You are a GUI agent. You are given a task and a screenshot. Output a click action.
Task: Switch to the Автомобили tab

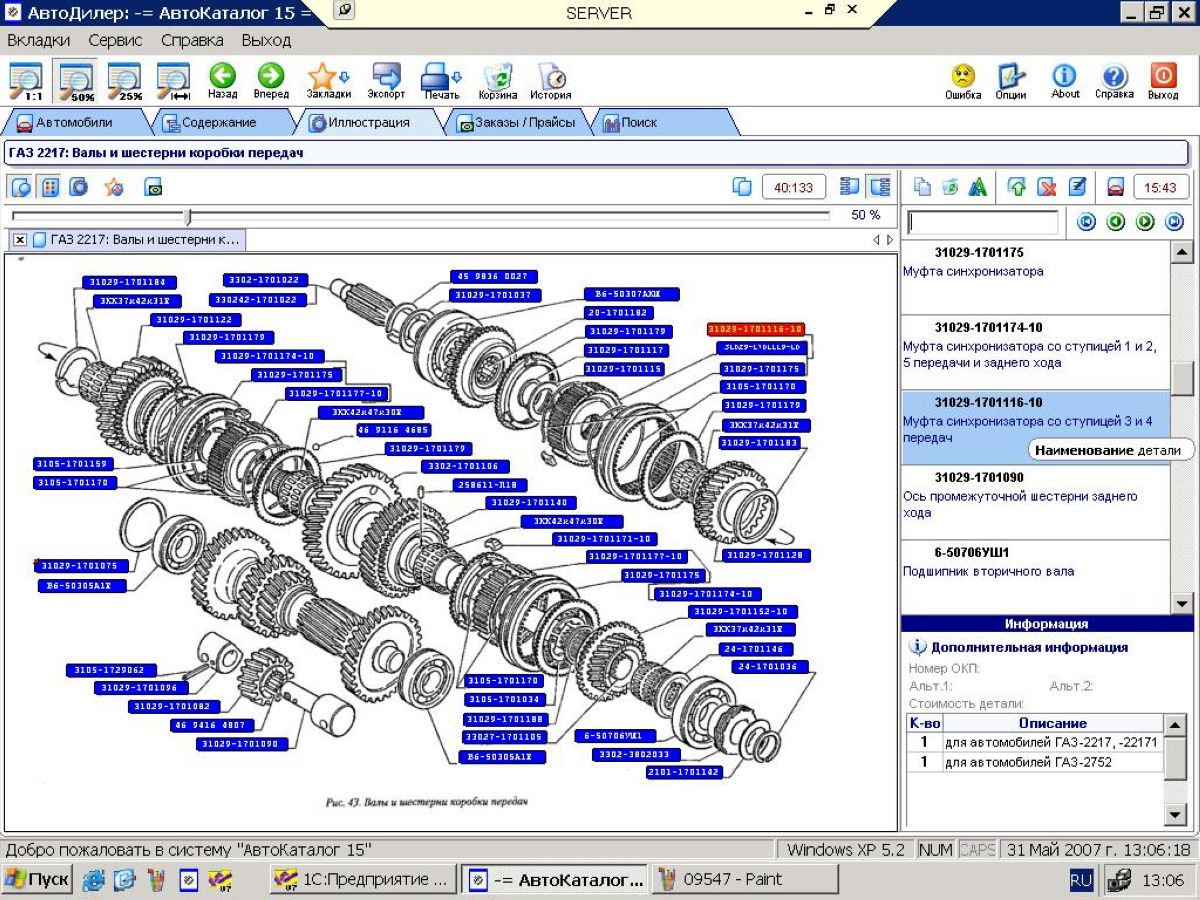pos(74,122)
